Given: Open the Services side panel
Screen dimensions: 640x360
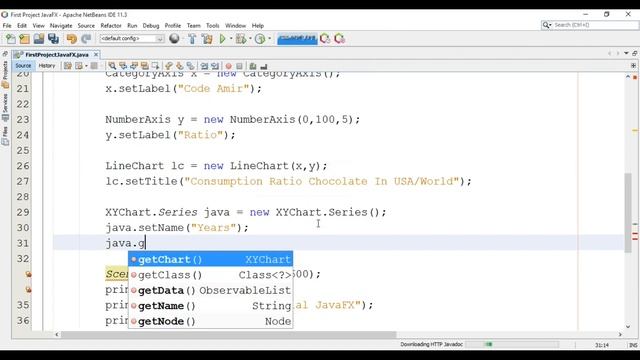Looking at the screenshot, I should (5, 107).
